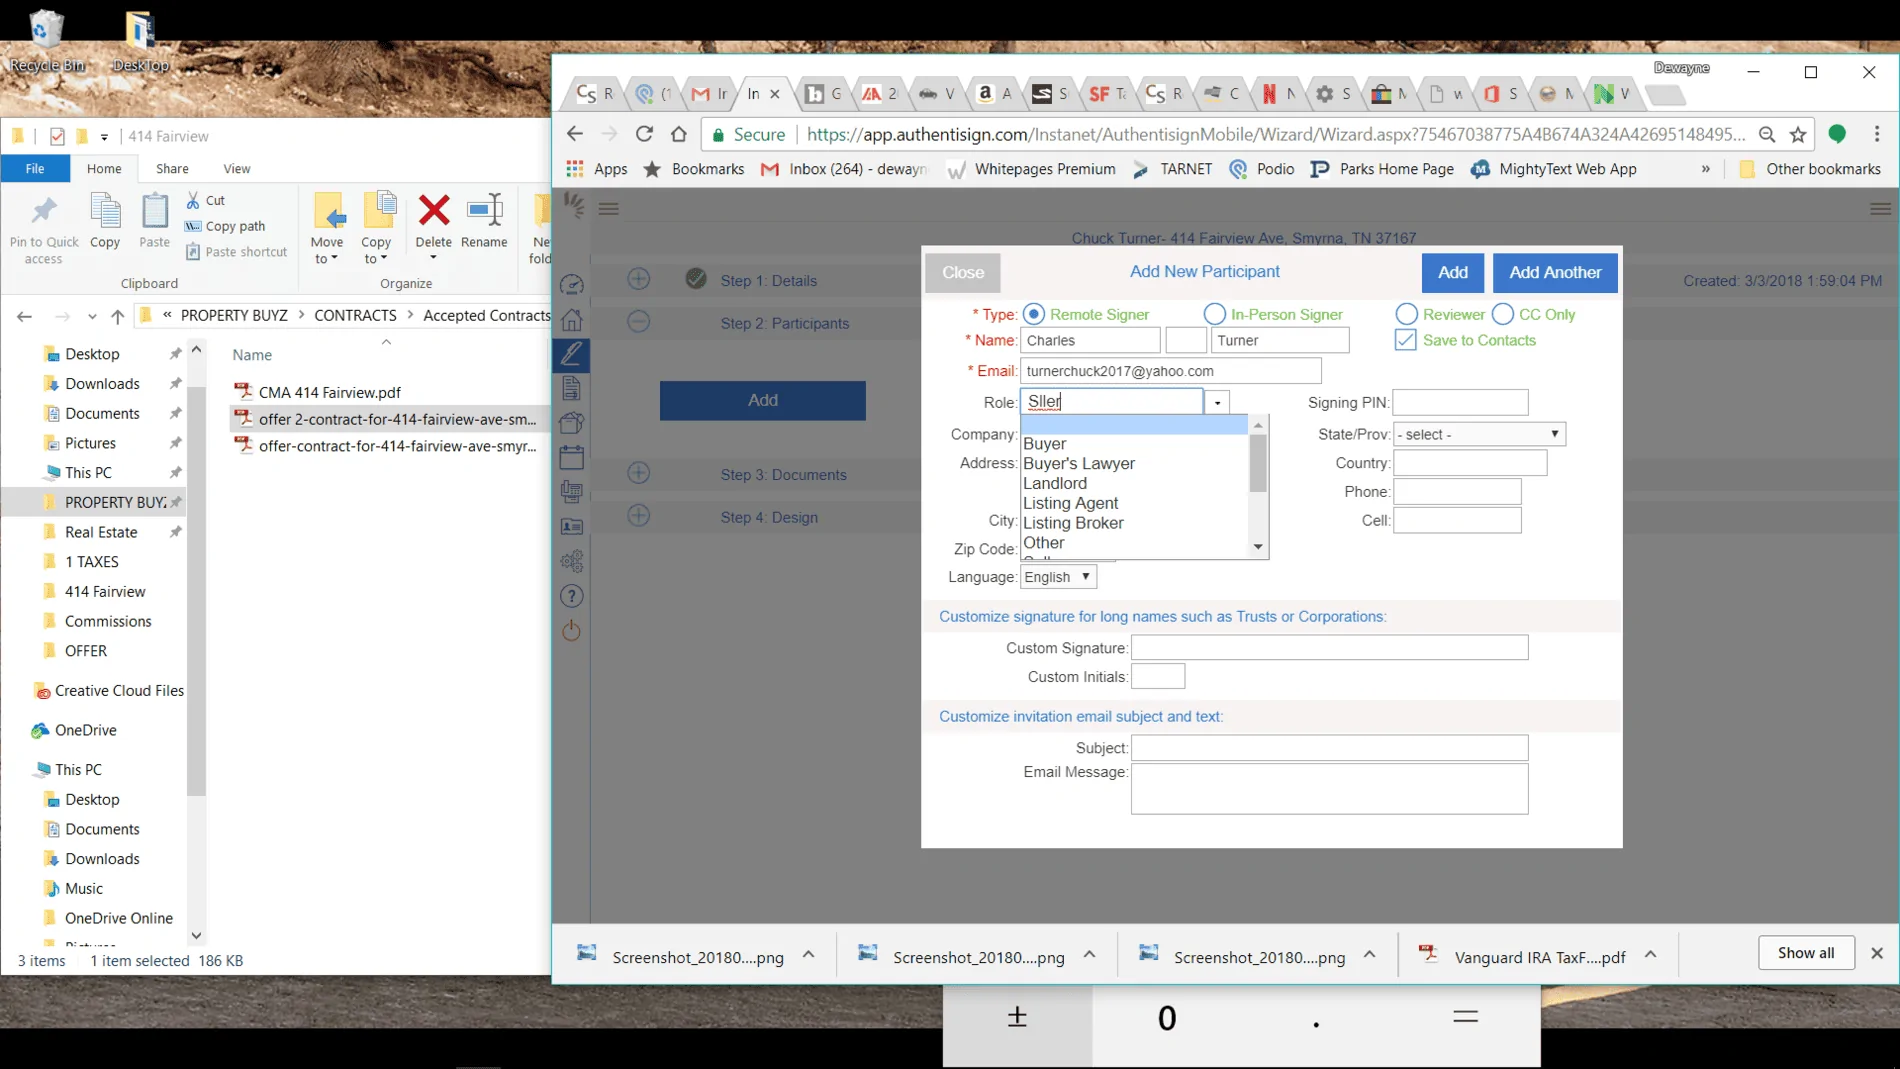Select CC Only radio button
The image size is (1900, 1069).
1503,314
